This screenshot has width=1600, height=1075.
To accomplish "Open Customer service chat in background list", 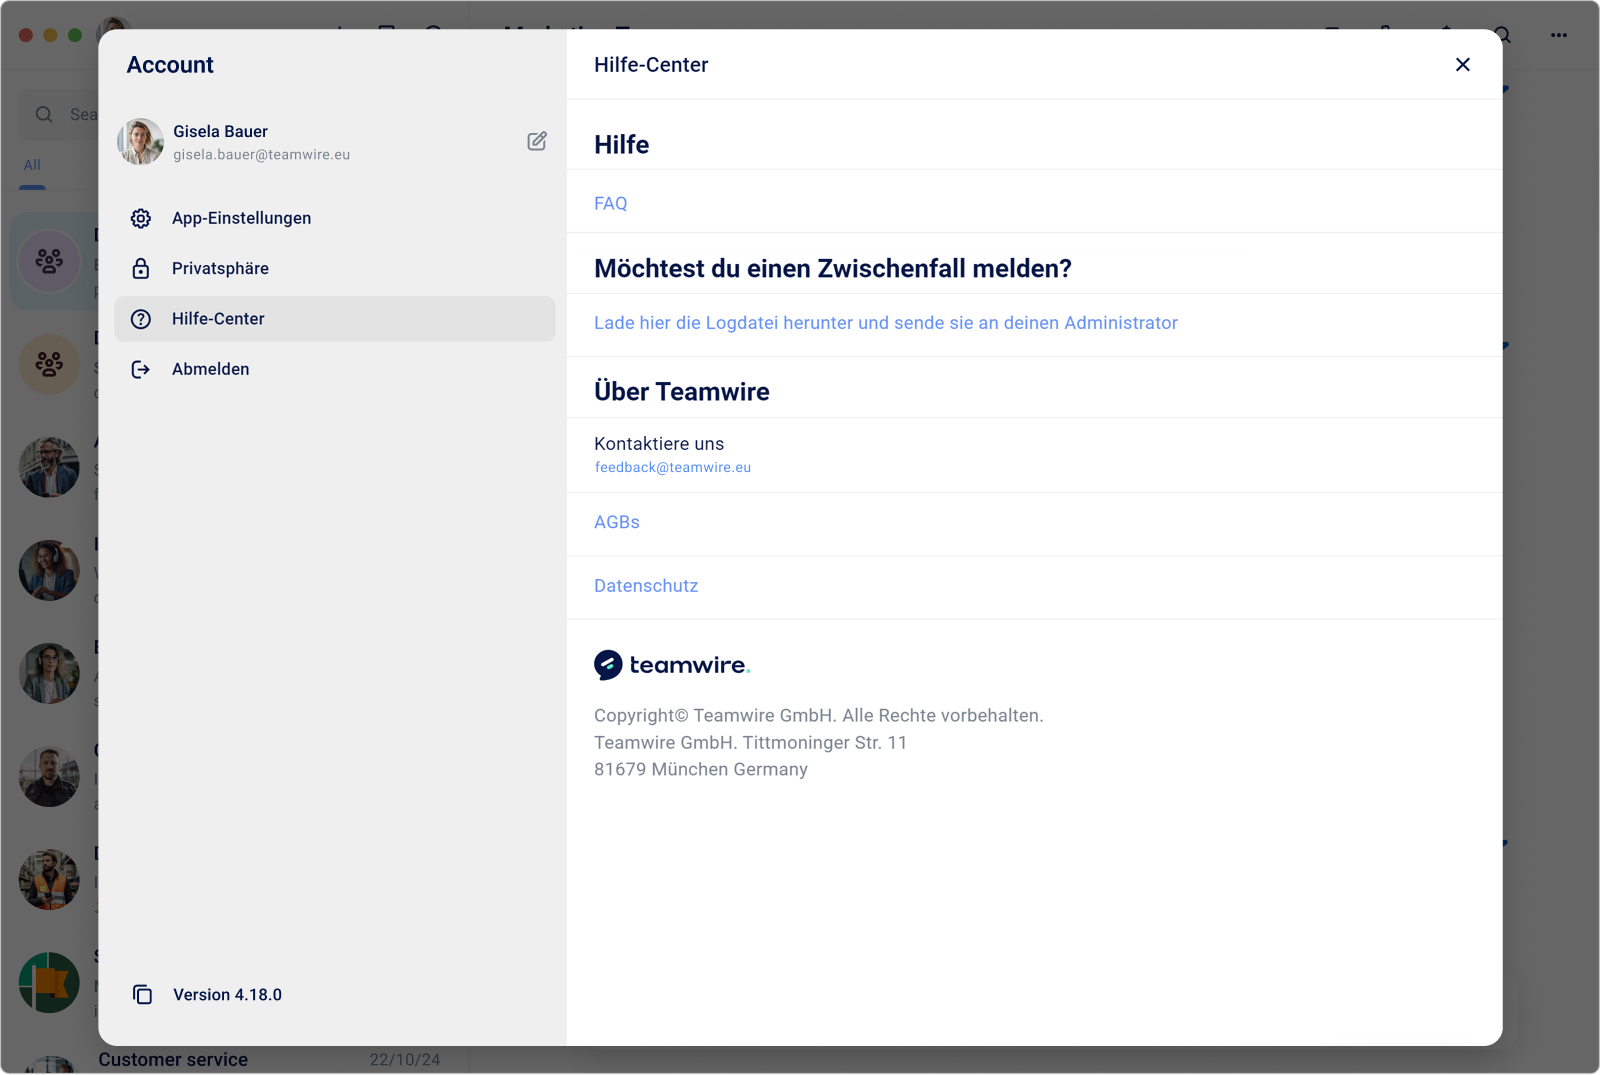I will (x=173, y=1059).
